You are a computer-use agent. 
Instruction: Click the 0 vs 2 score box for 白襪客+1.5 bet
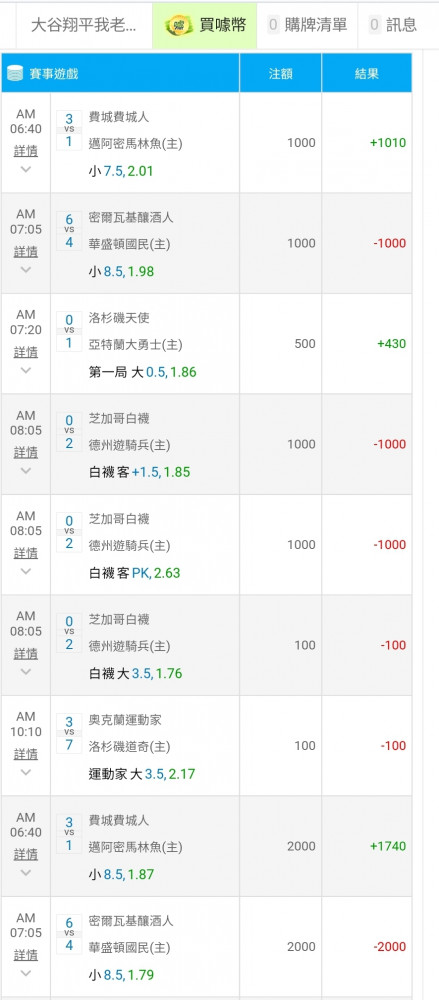[x=69, y=432]
